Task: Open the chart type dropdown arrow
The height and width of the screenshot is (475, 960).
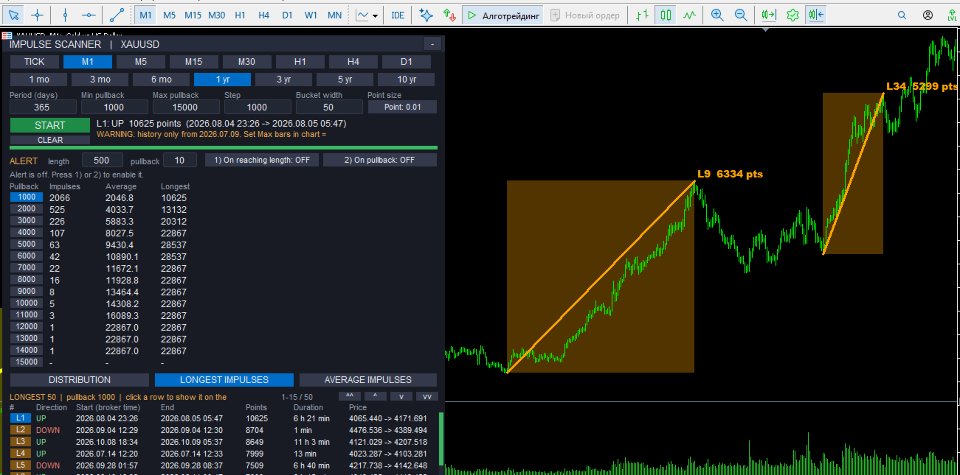Action: (375, 15)
